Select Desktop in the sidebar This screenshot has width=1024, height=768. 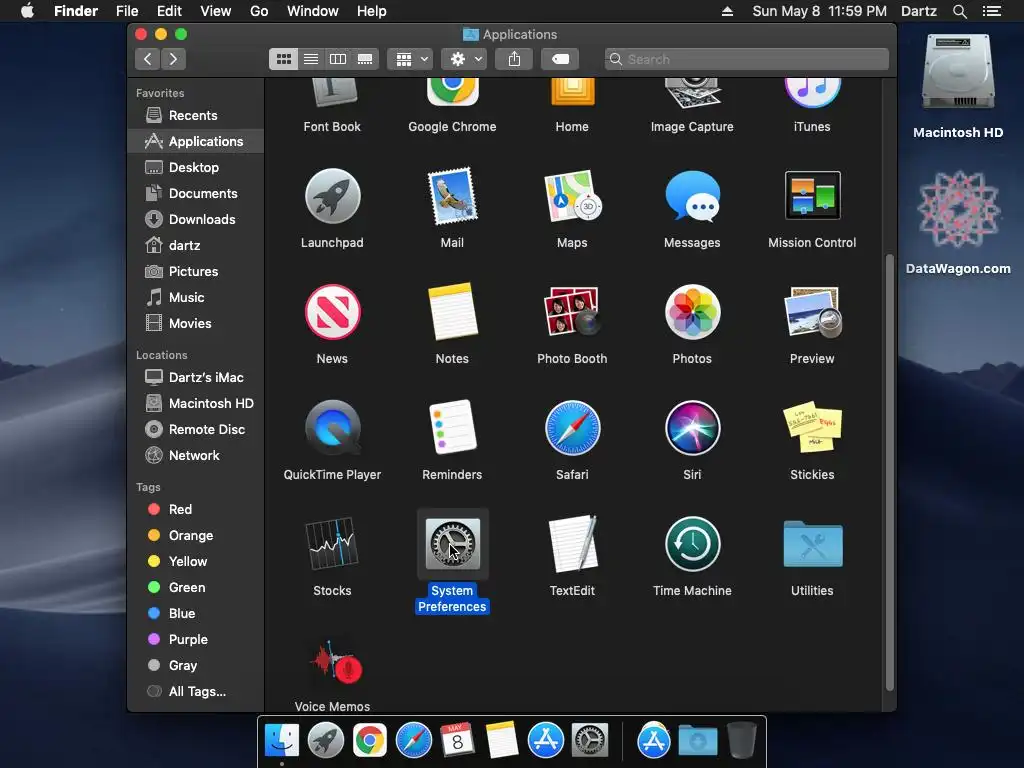click(196, 168)
